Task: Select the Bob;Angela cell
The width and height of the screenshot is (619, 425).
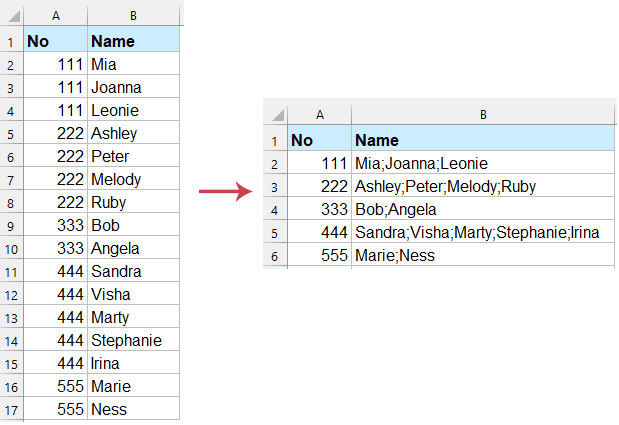Action: [482, 209]
